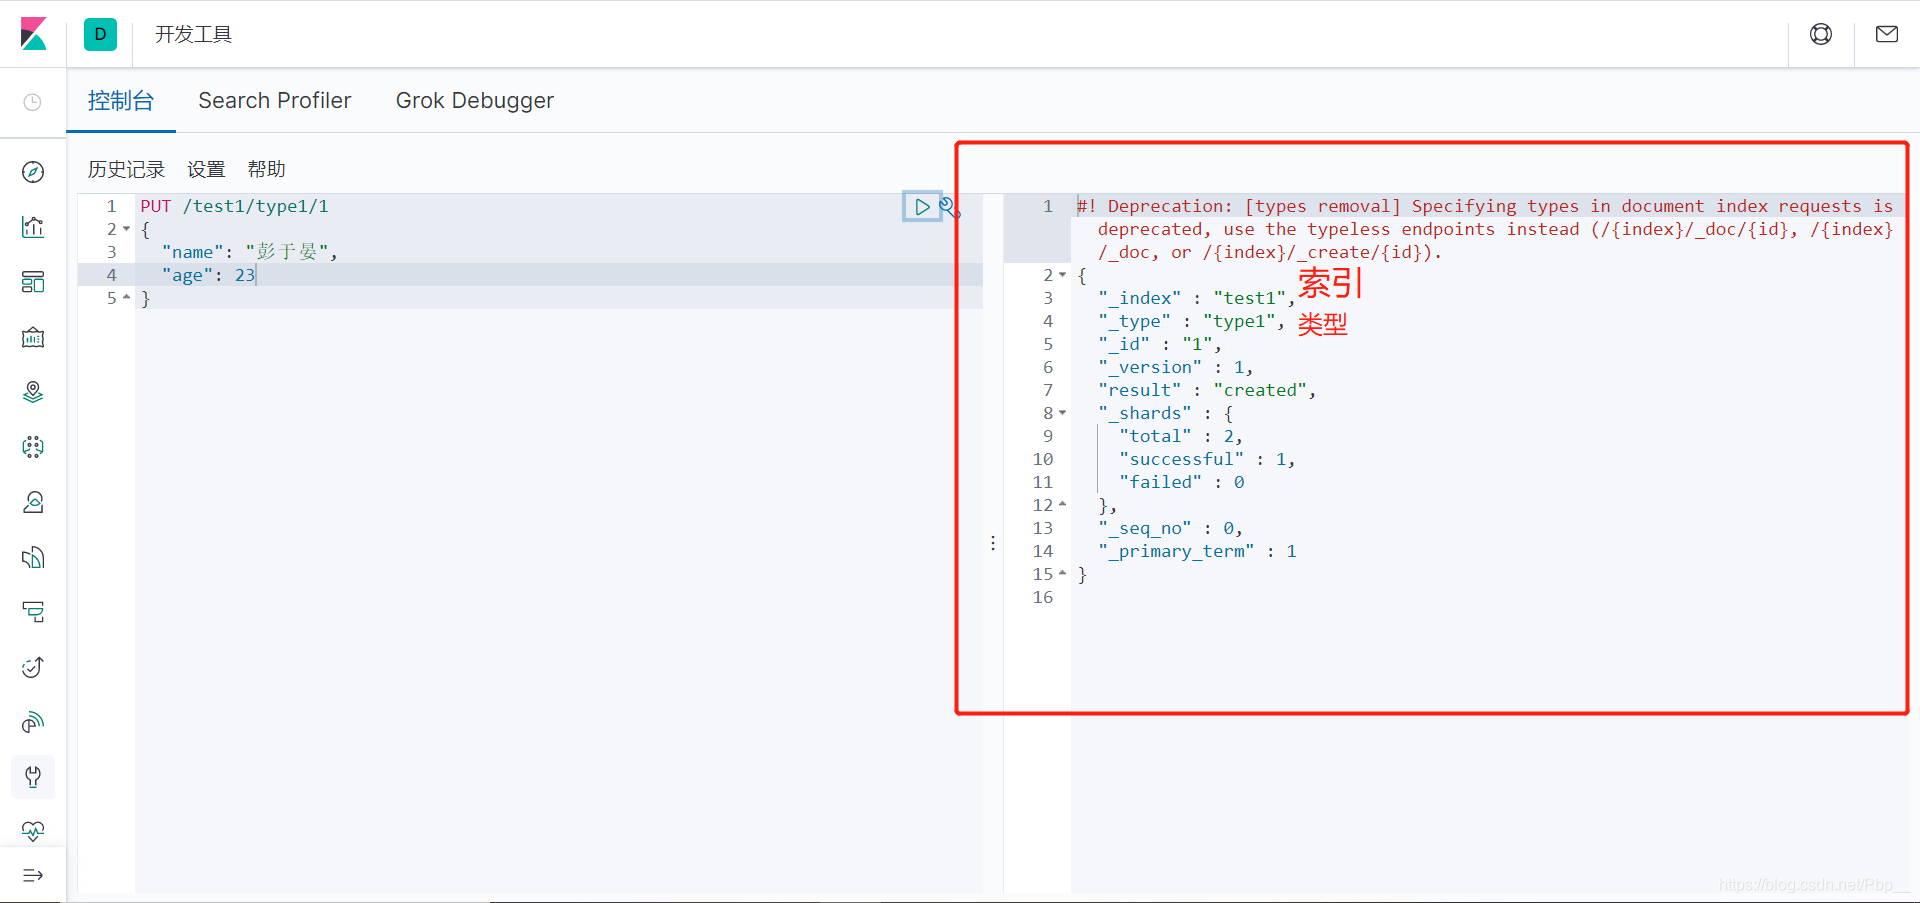Select Dev Tools wrench icon in sidebar
The width and height of the screenshot is (1920, 903).
coord(33,777)
